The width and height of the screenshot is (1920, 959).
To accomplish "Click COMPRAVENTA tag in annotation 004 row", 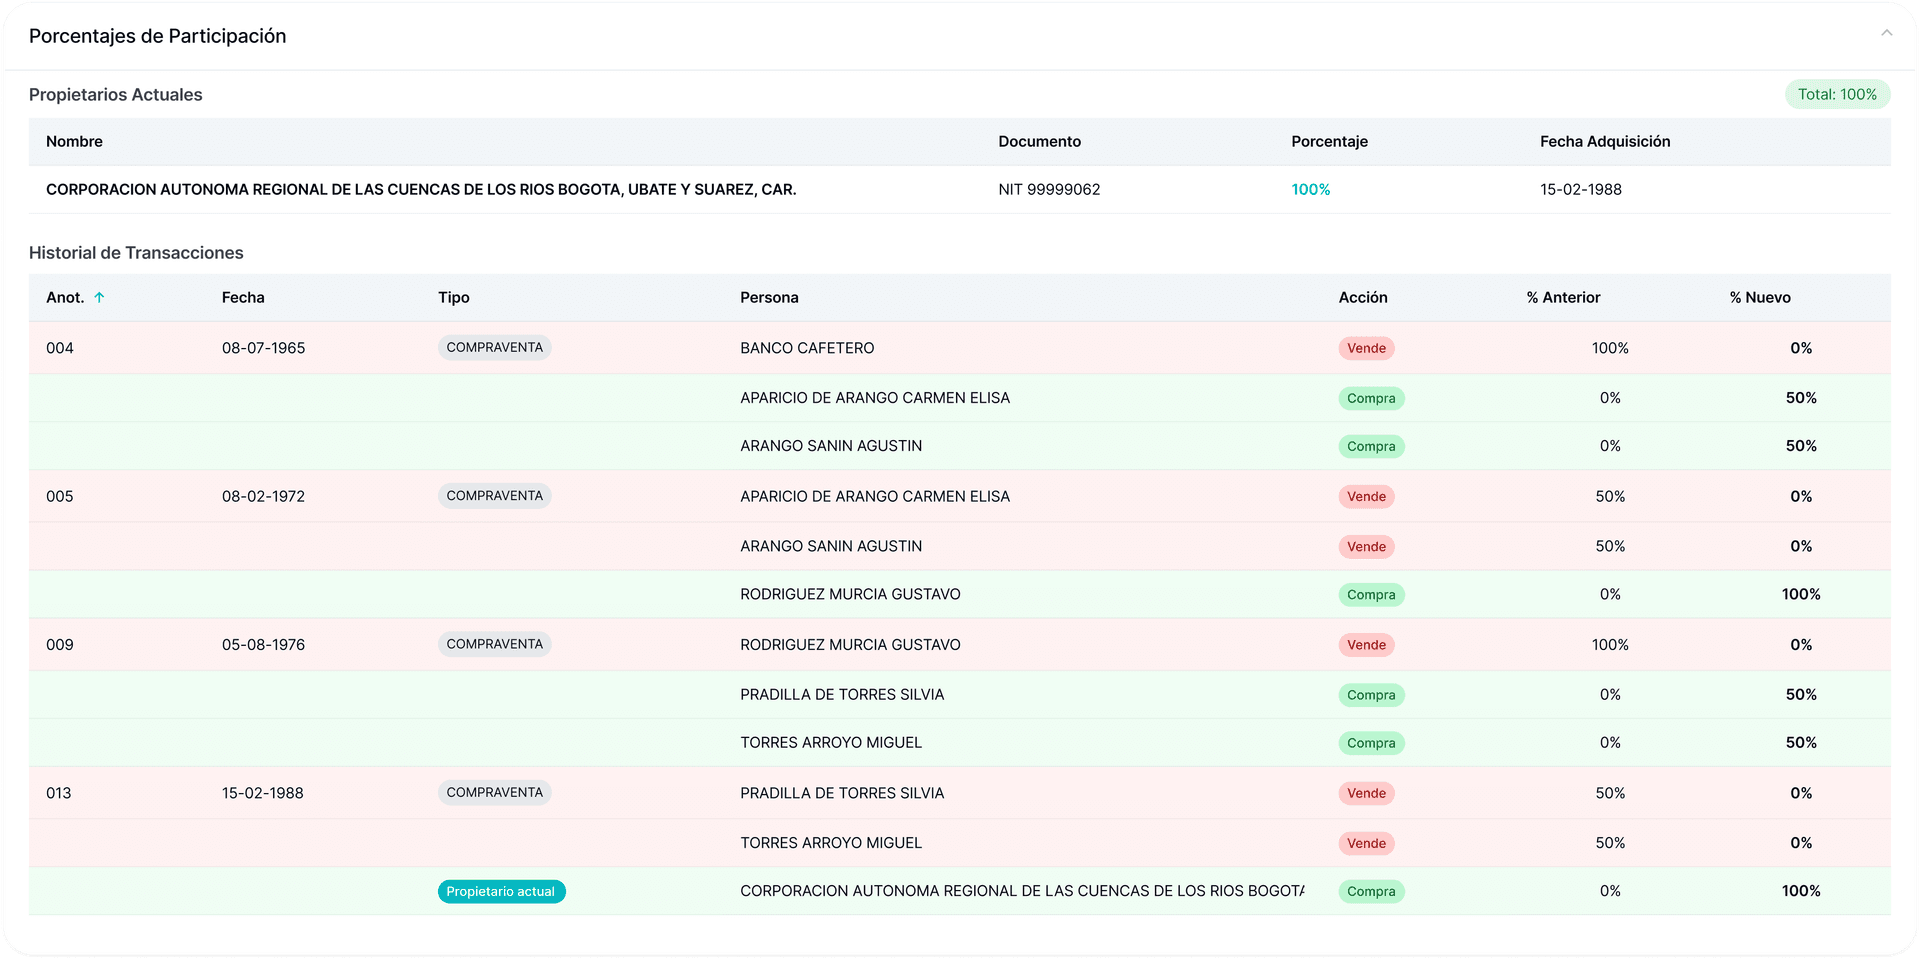I will [x=494, y=347].
